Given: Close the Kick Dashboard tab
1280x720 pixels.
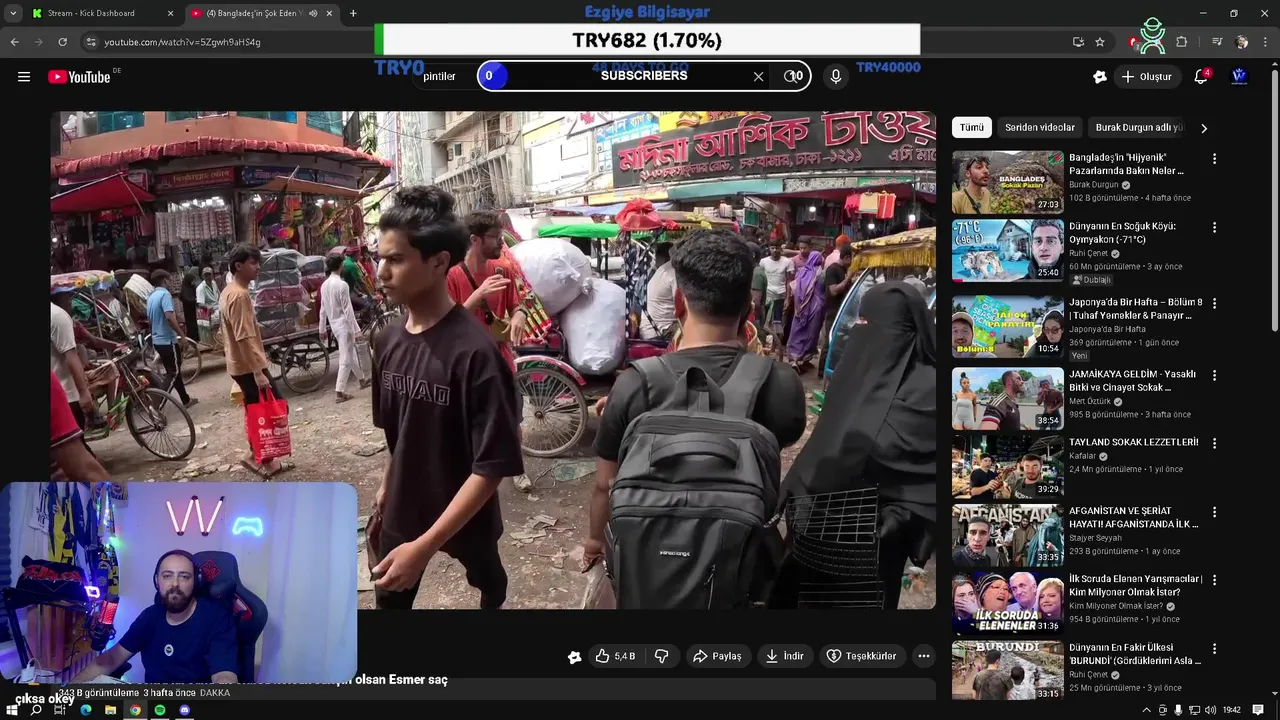Looking at the screenshot, I should (x=170, y=13).
